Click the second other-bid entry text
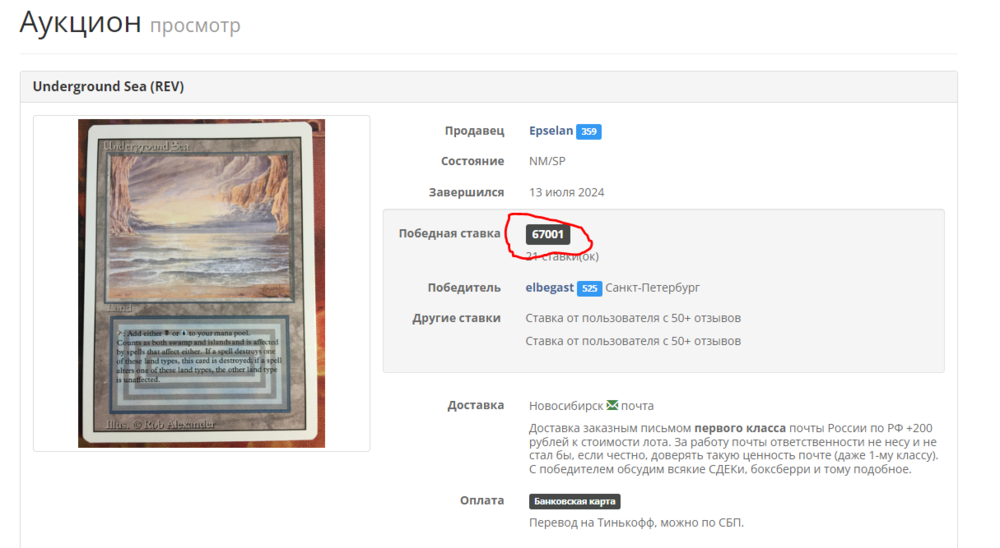 [633, 341]
